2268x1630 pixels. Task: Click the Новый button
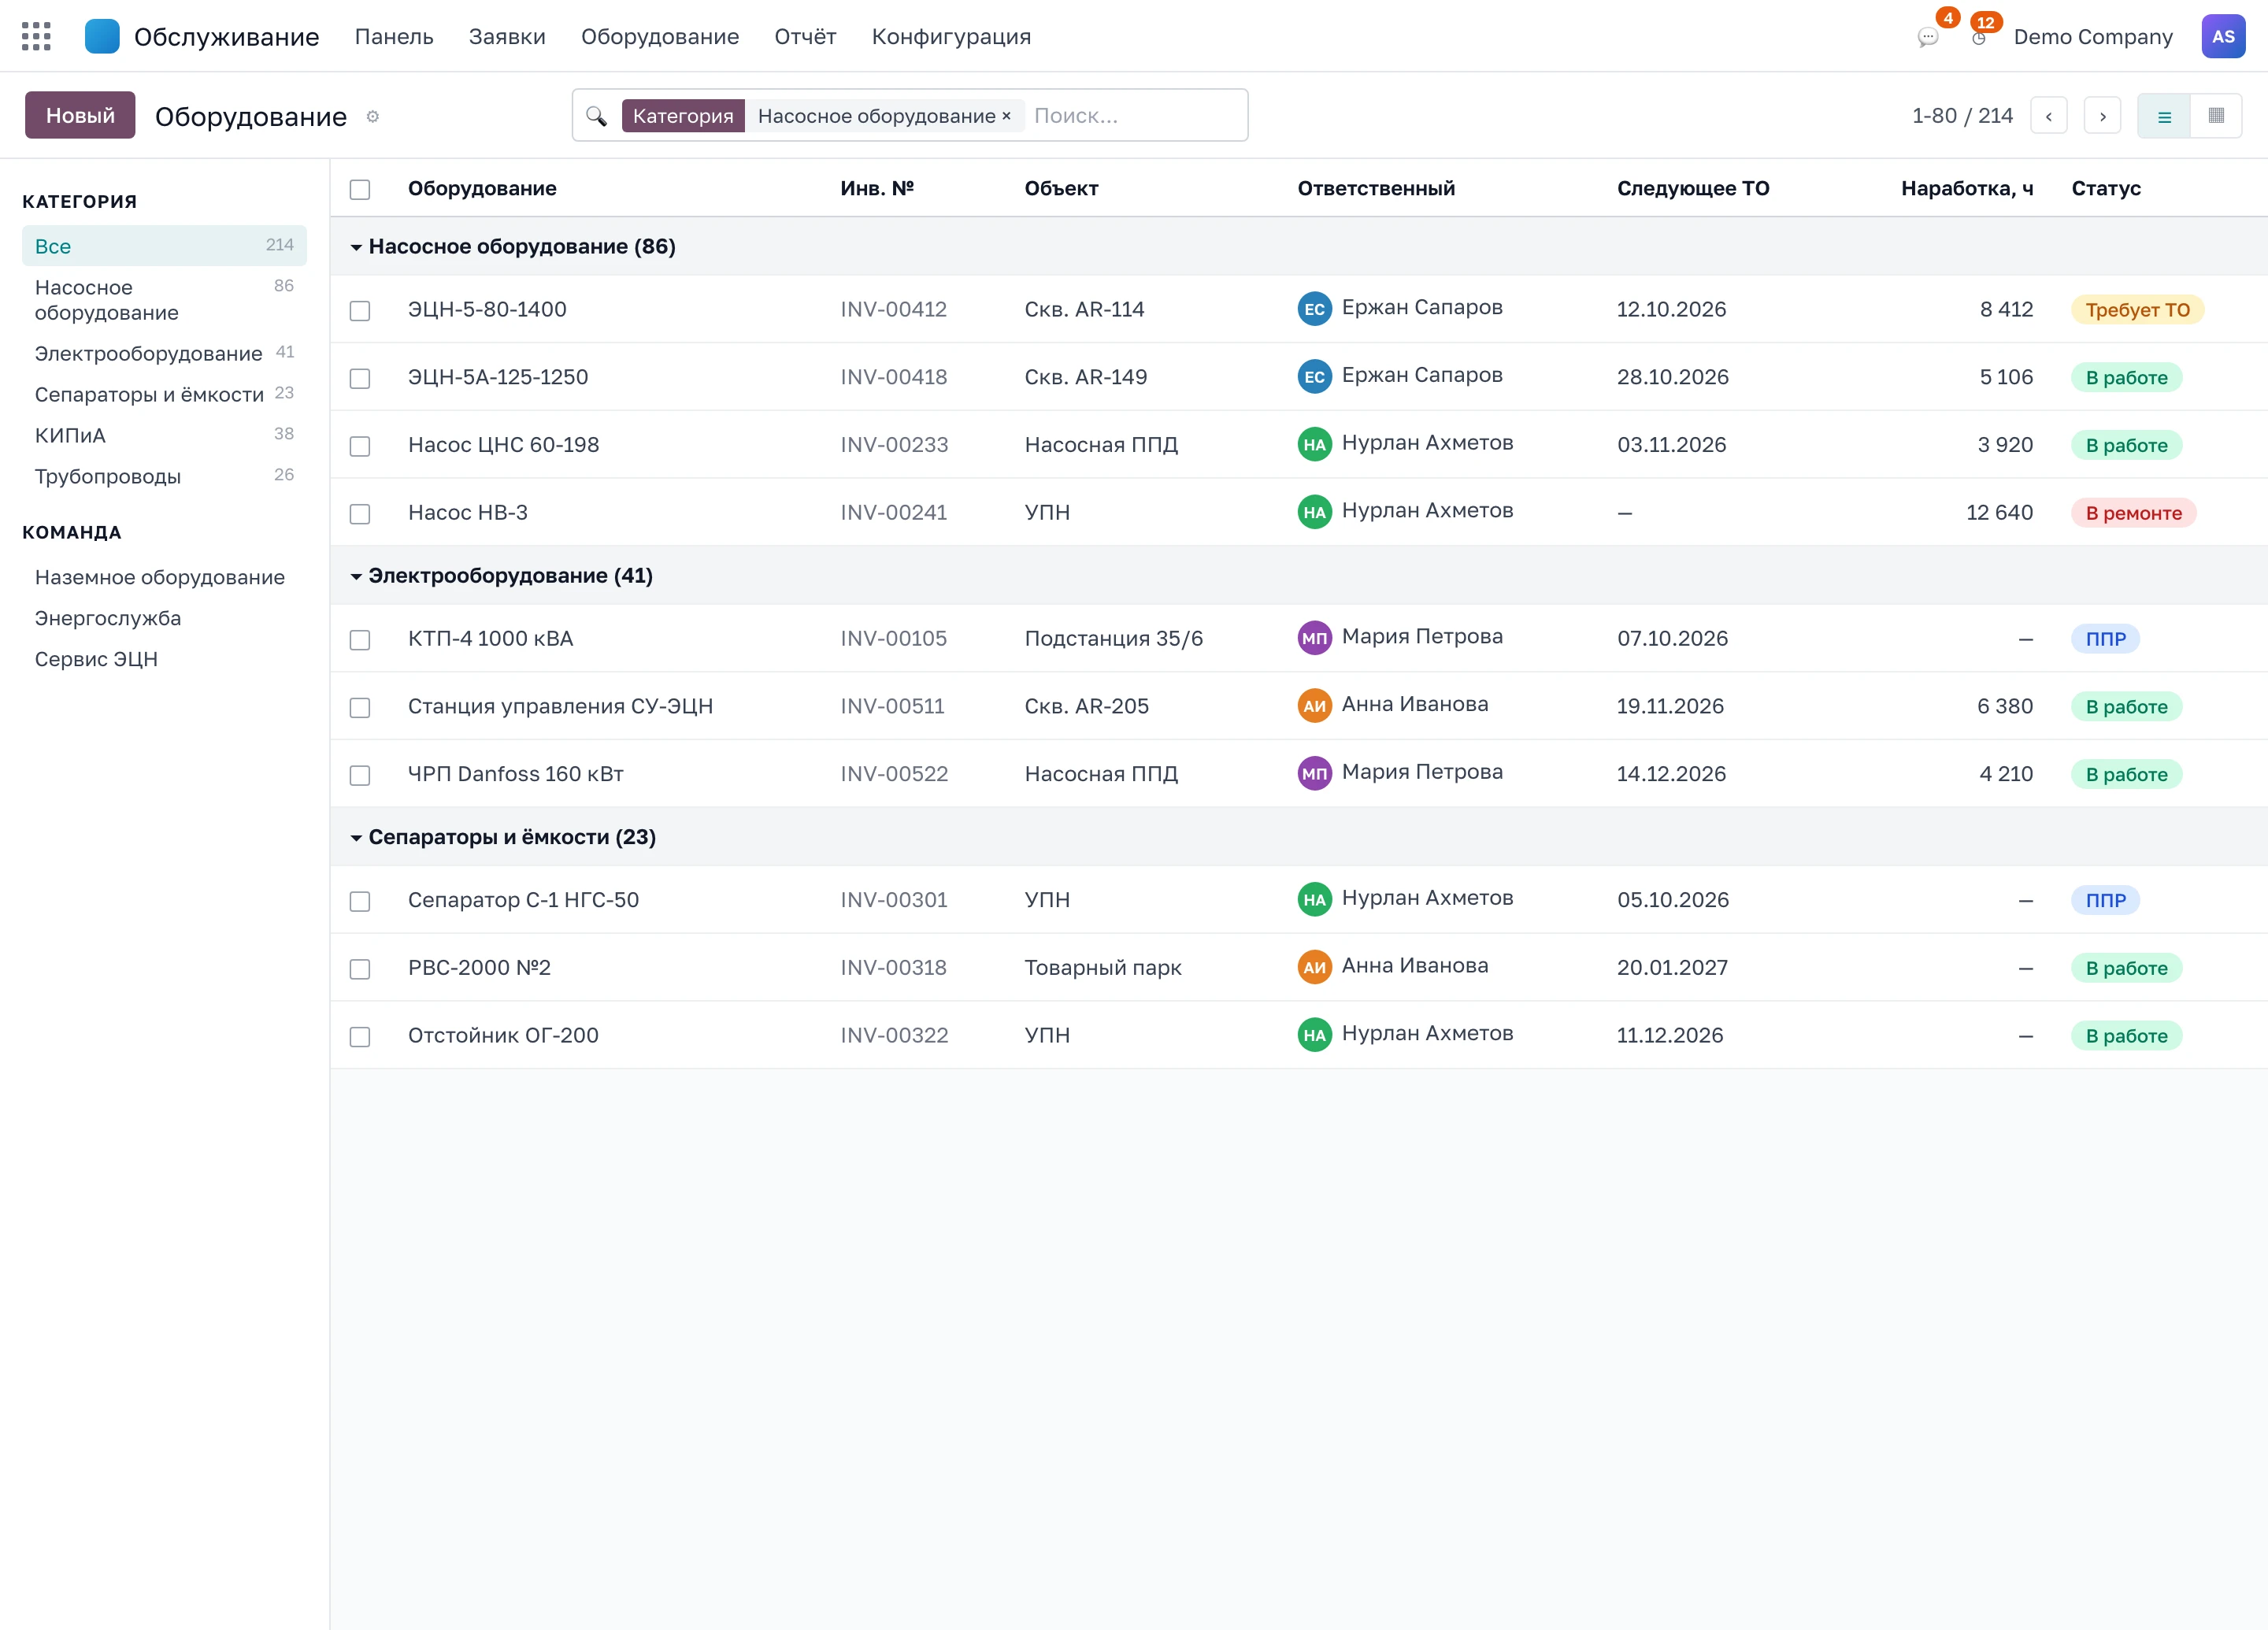80,115
